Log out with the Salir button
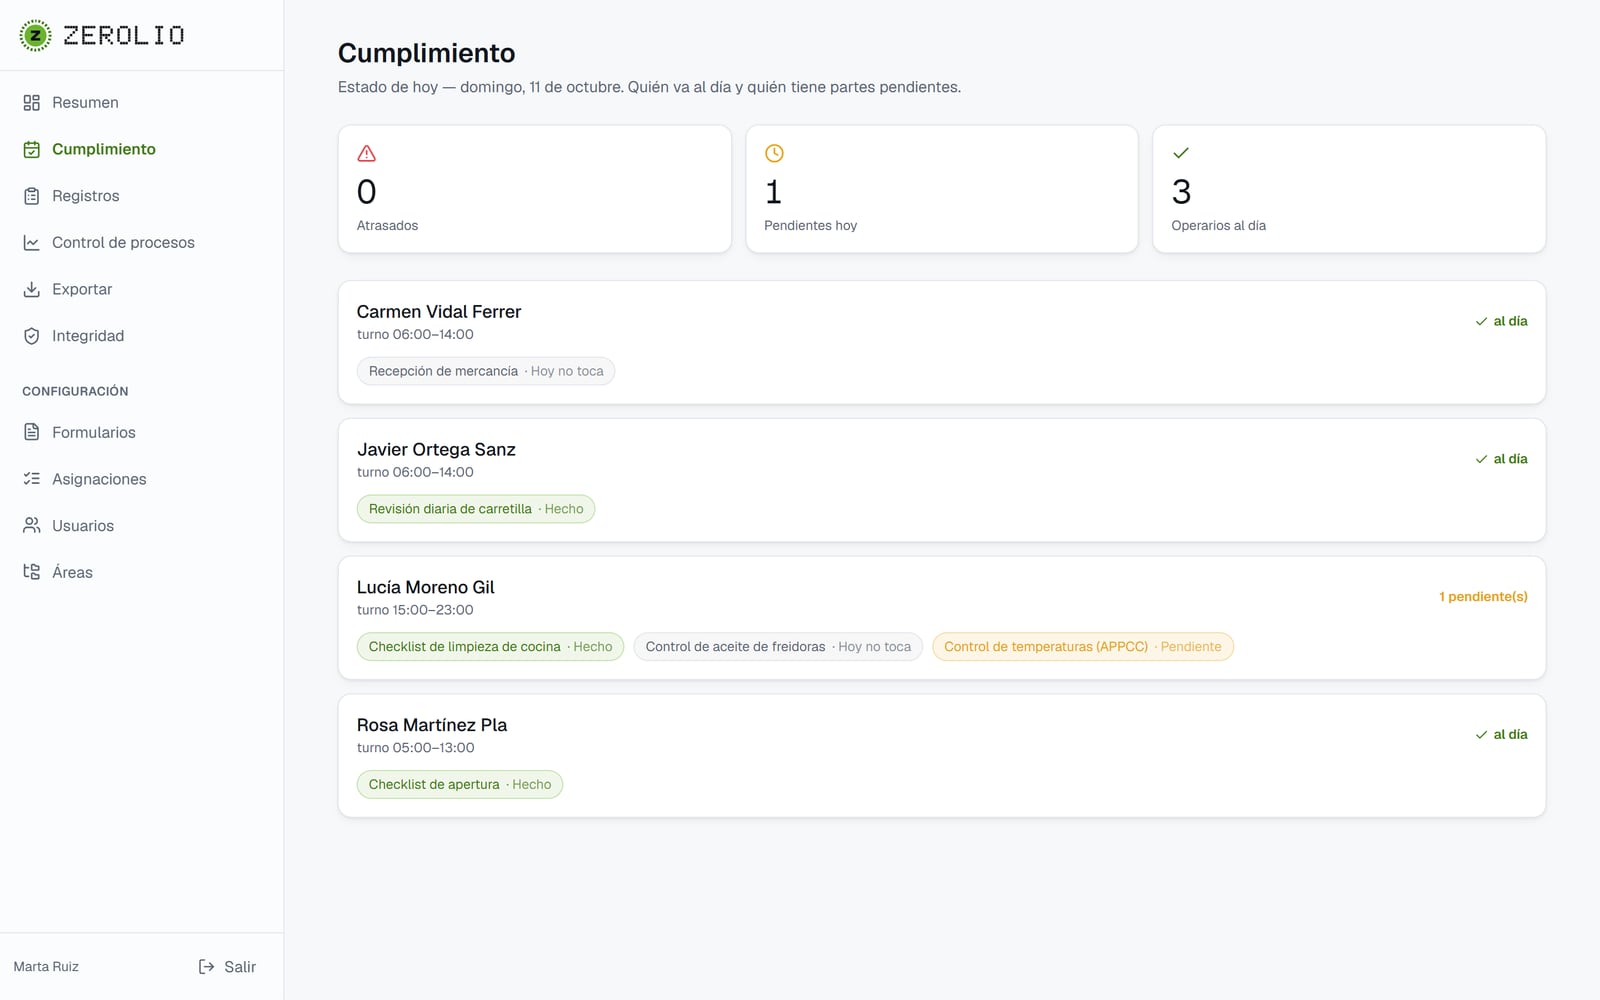Screen dimensions: 1600x1000 coord(227,967)
